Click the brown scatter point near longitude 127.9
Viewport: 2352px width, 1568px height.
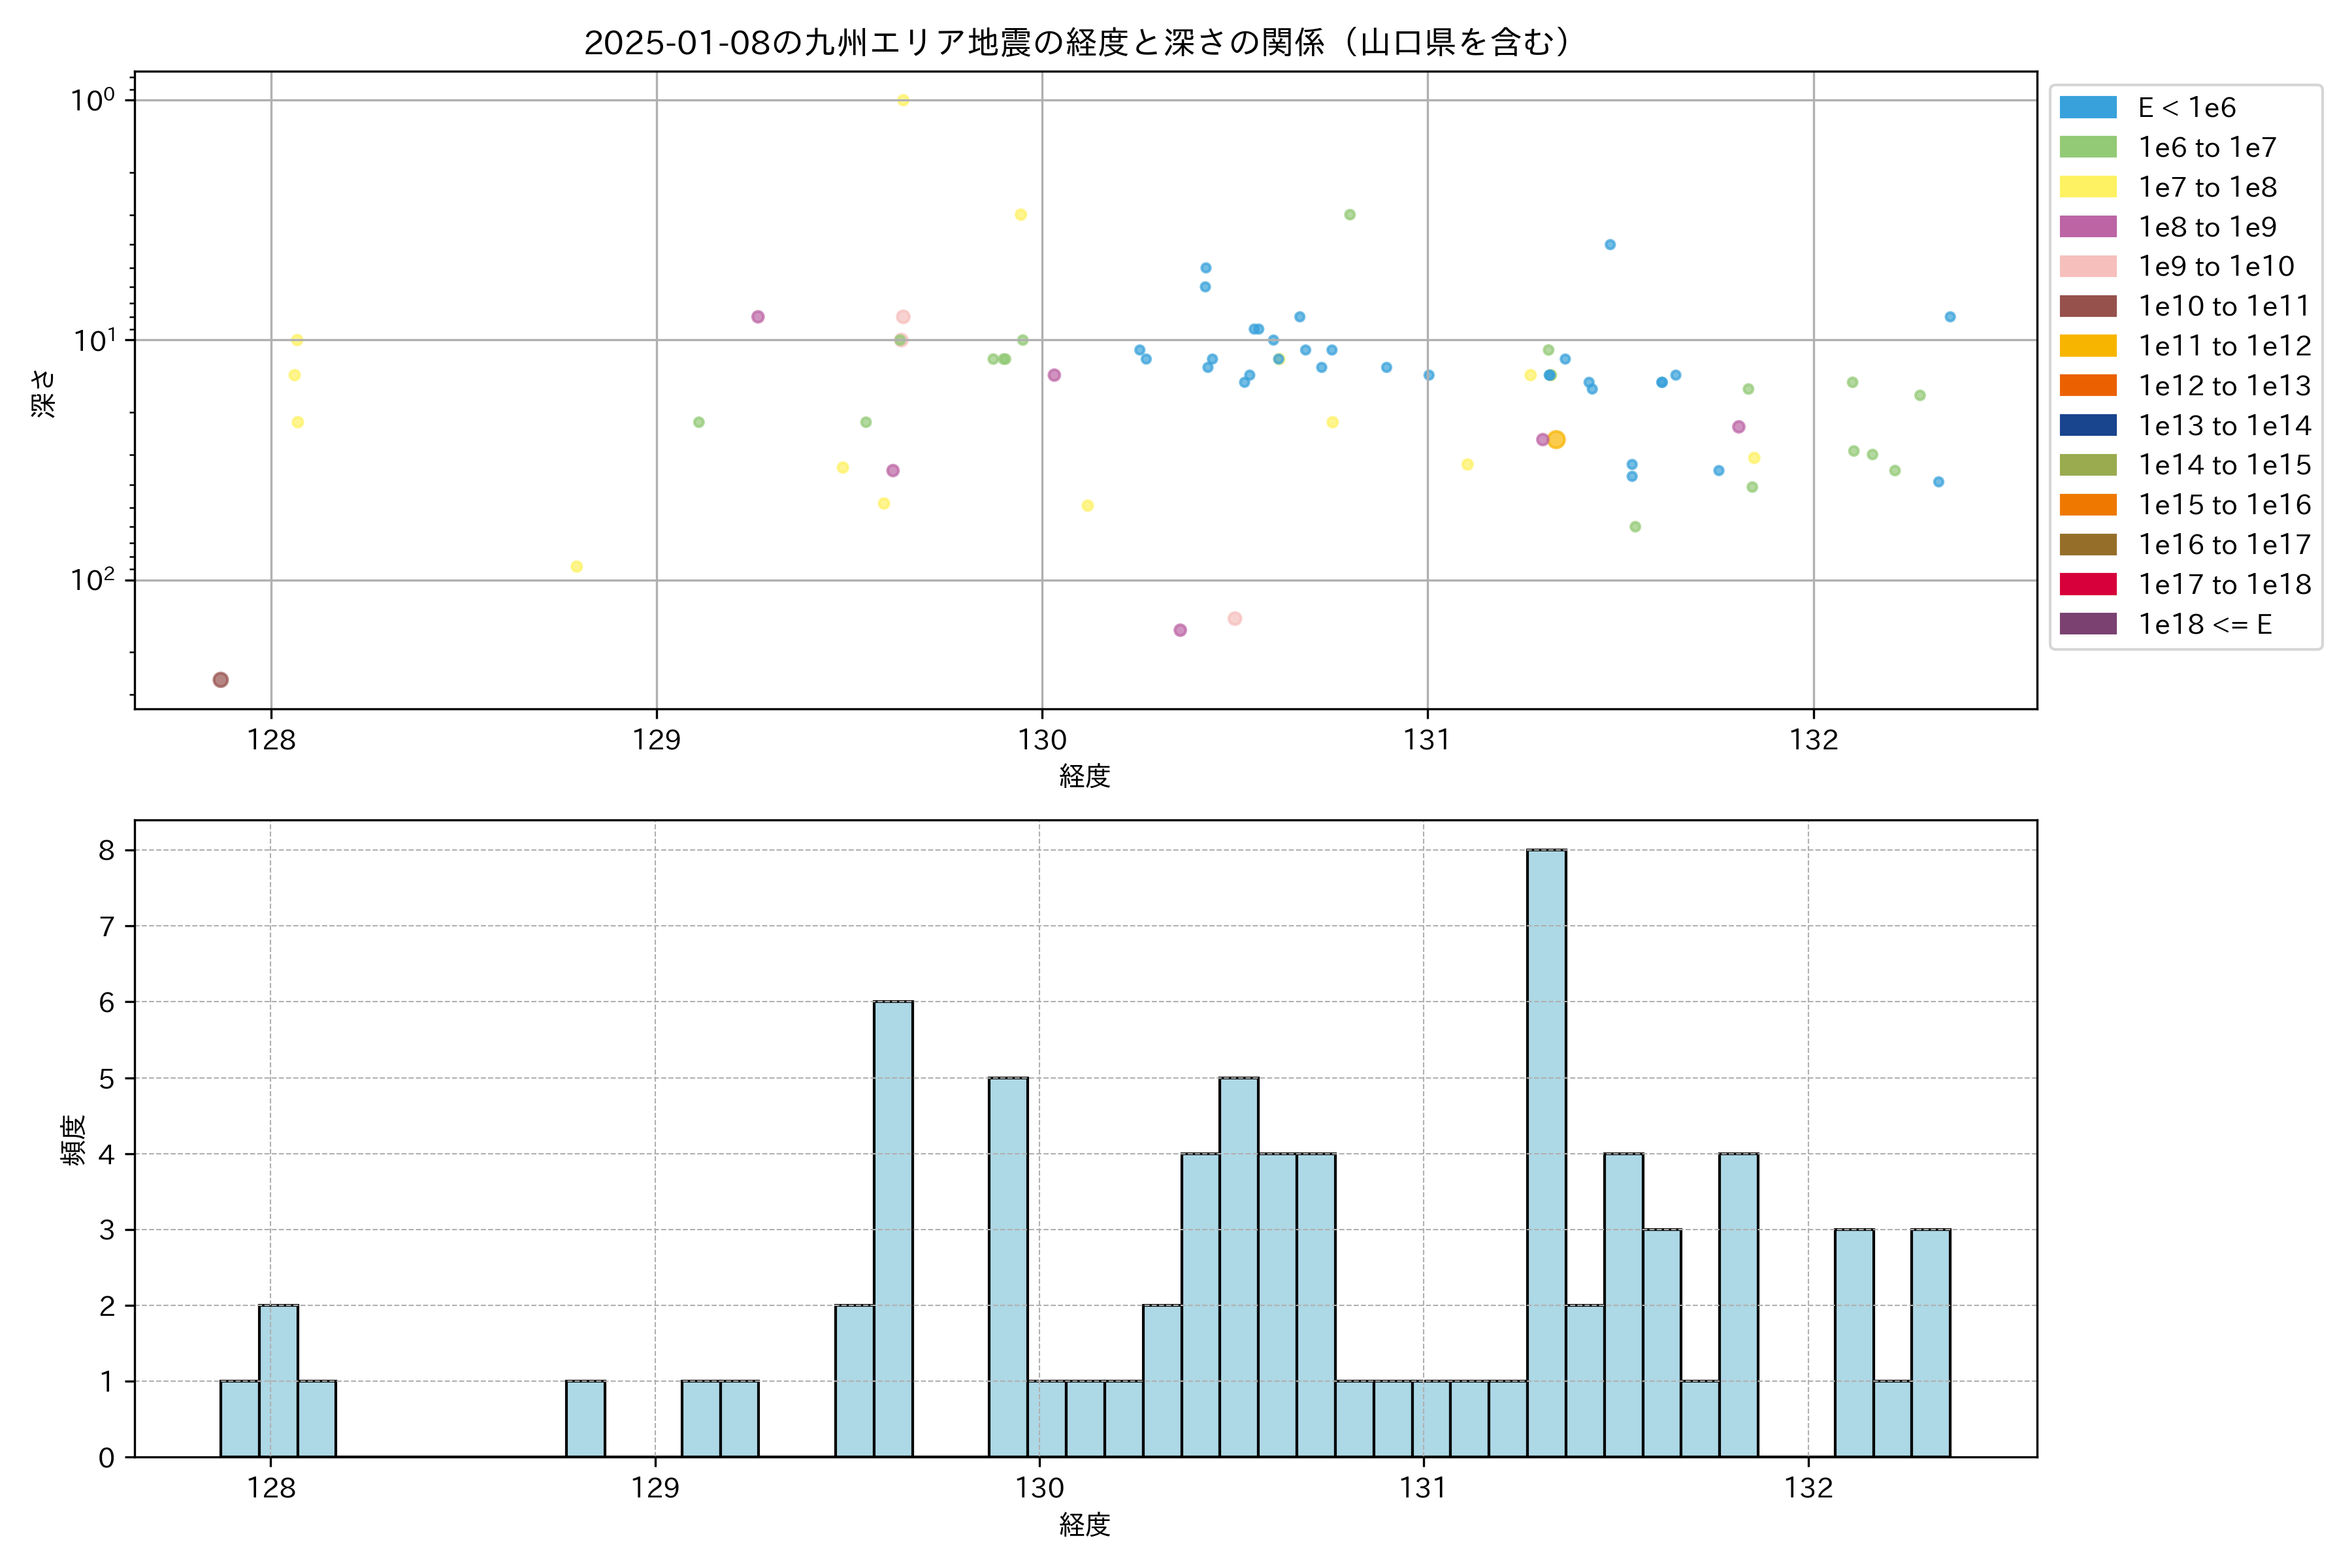[221, 680]
